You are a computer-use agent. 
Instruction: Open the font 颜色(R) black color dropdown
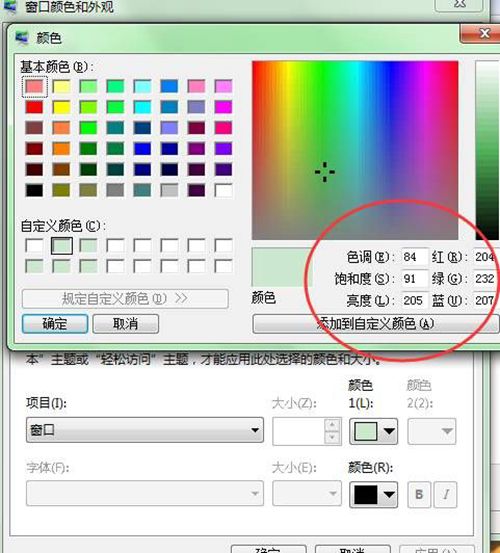click(x=374, y=495)
